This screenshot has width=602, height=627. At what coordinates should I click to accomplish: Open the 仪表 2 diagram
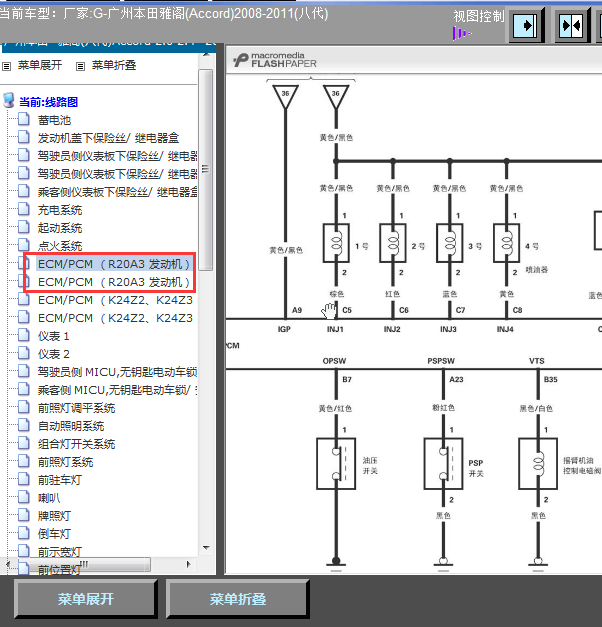pos(54,354)
